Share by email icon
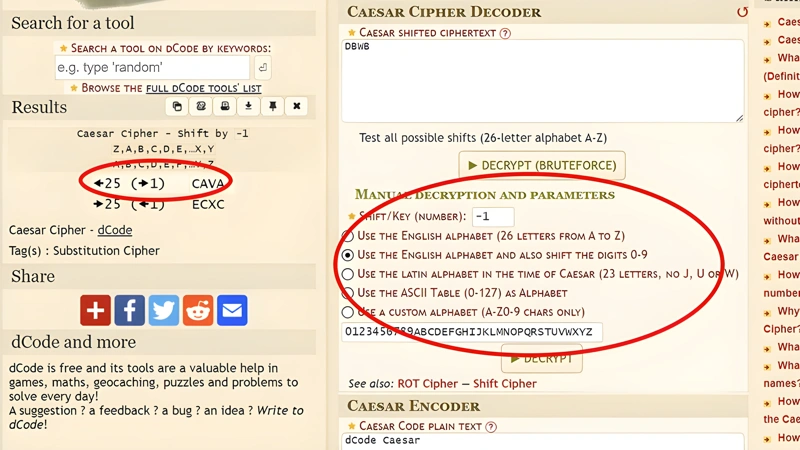This screenshot has height=450, width=800. tap(232, 310)
